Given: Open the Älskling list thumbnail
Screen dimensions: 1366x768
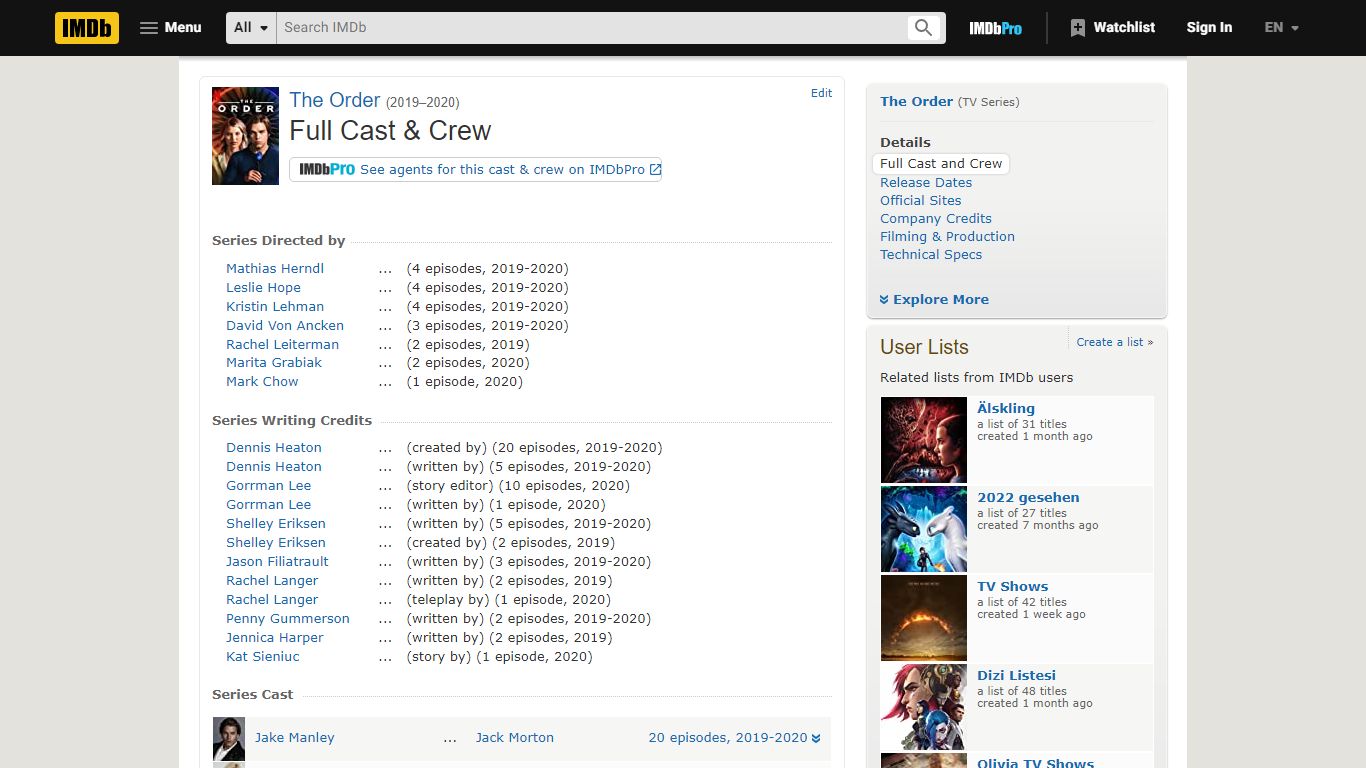Looking at the screenshot, I should tap(924, 441).
